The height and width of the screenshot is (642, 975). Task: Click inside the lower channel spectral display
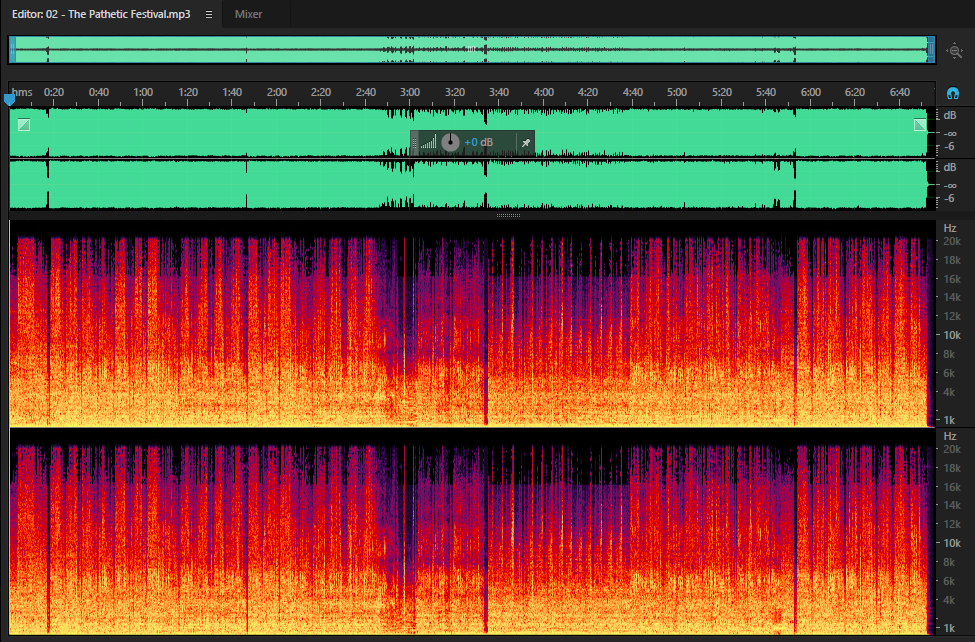point(473,532)
